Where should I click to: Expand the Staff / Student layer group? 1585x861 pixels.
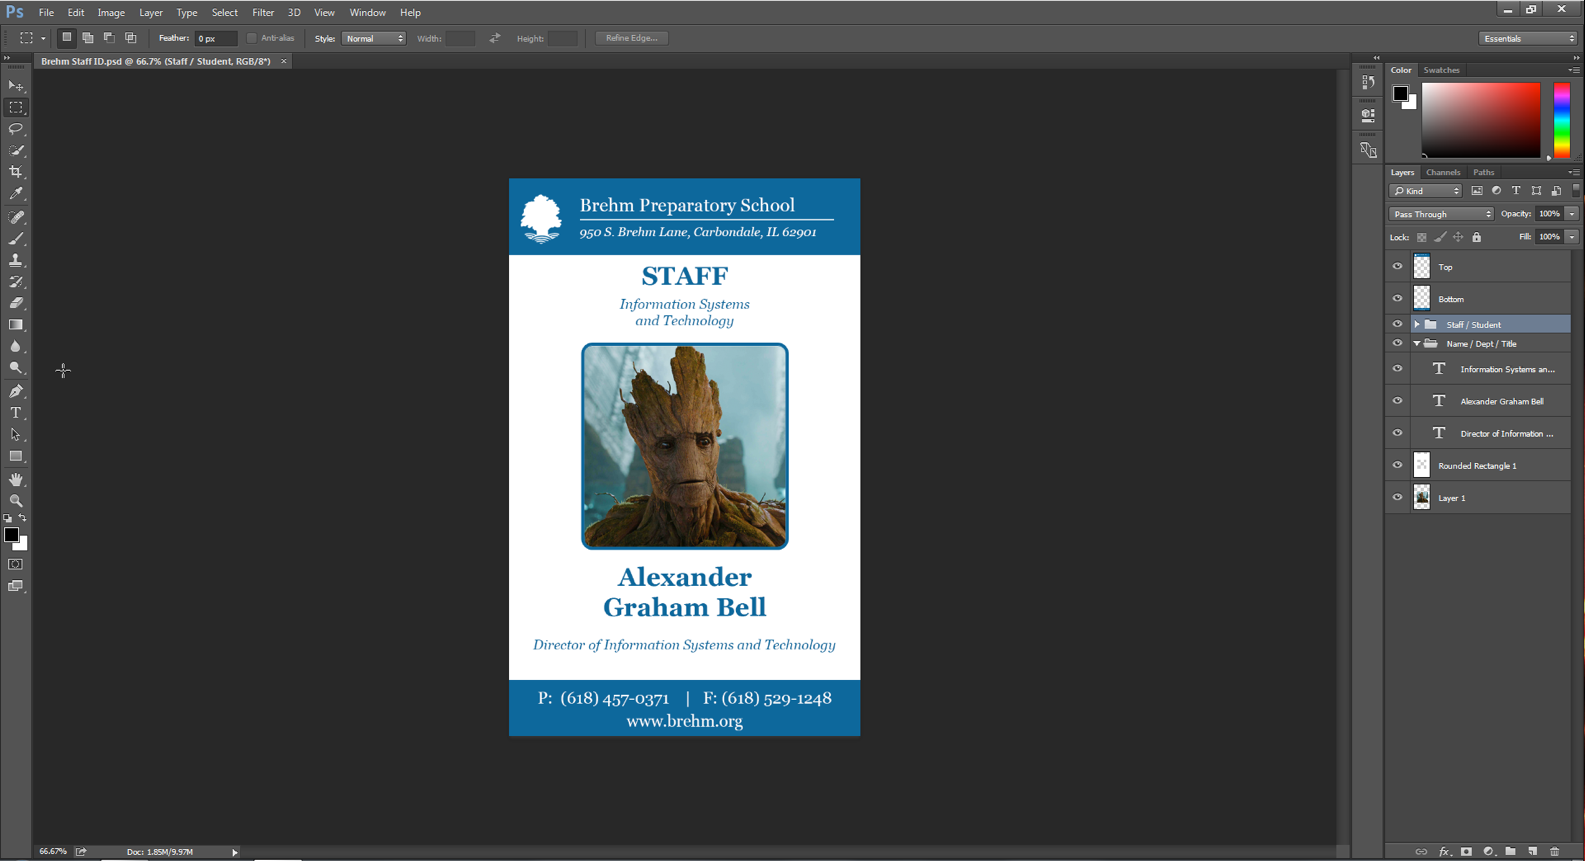[1416, 325]
